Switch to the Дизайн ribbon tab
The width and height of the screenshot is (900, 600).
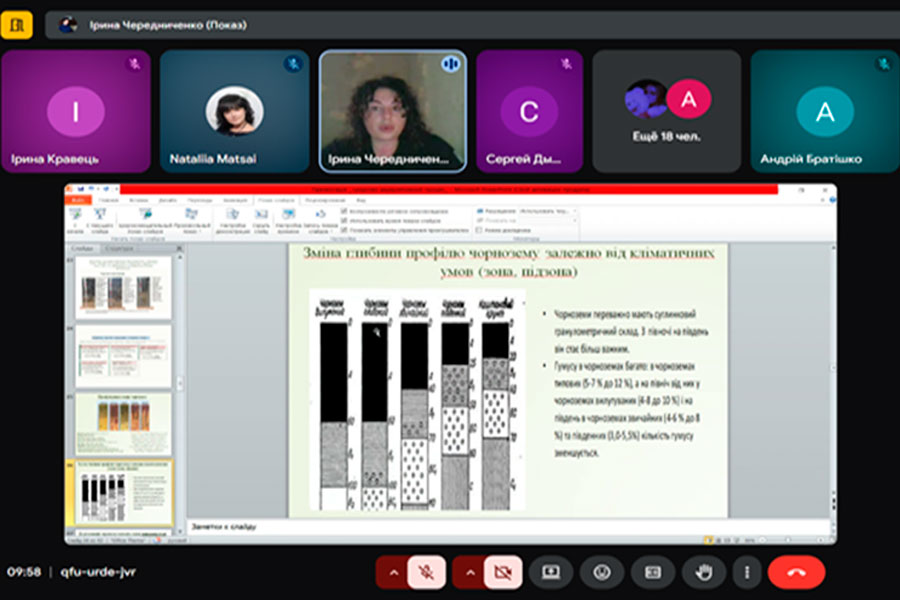168,200
